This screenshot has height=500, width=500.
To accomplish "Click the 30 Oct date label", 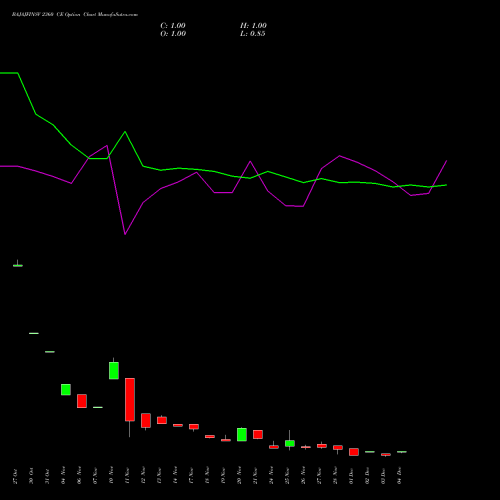I will (x=31, y=476).
